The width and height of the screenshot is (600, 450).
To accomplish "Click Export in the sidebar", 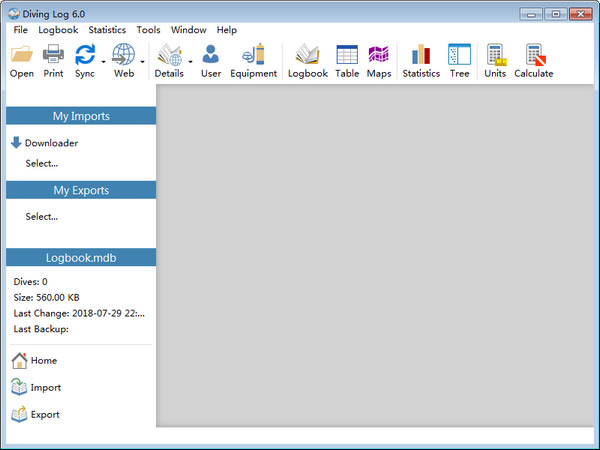I will [x=45, y=414].
